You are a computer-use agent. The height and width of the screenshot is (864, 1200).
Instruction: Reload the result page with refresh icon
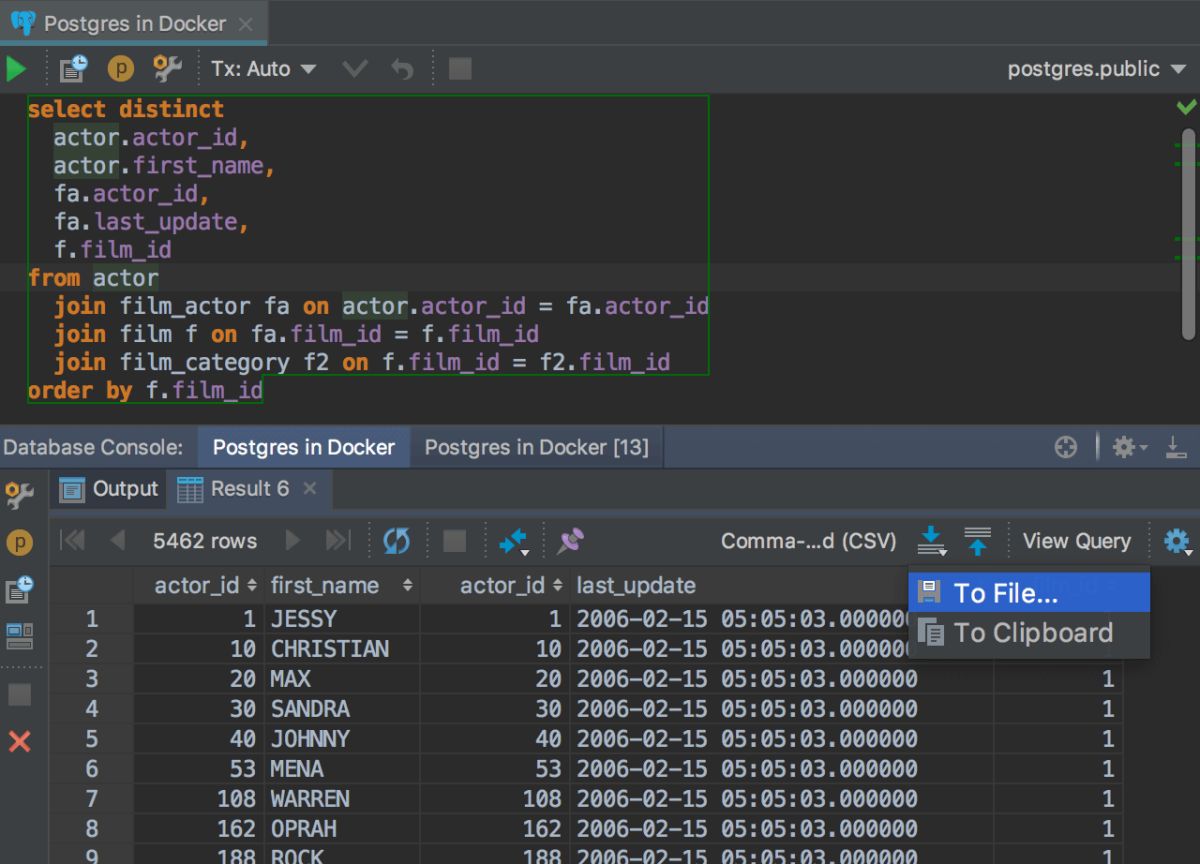tap(397, 541)
